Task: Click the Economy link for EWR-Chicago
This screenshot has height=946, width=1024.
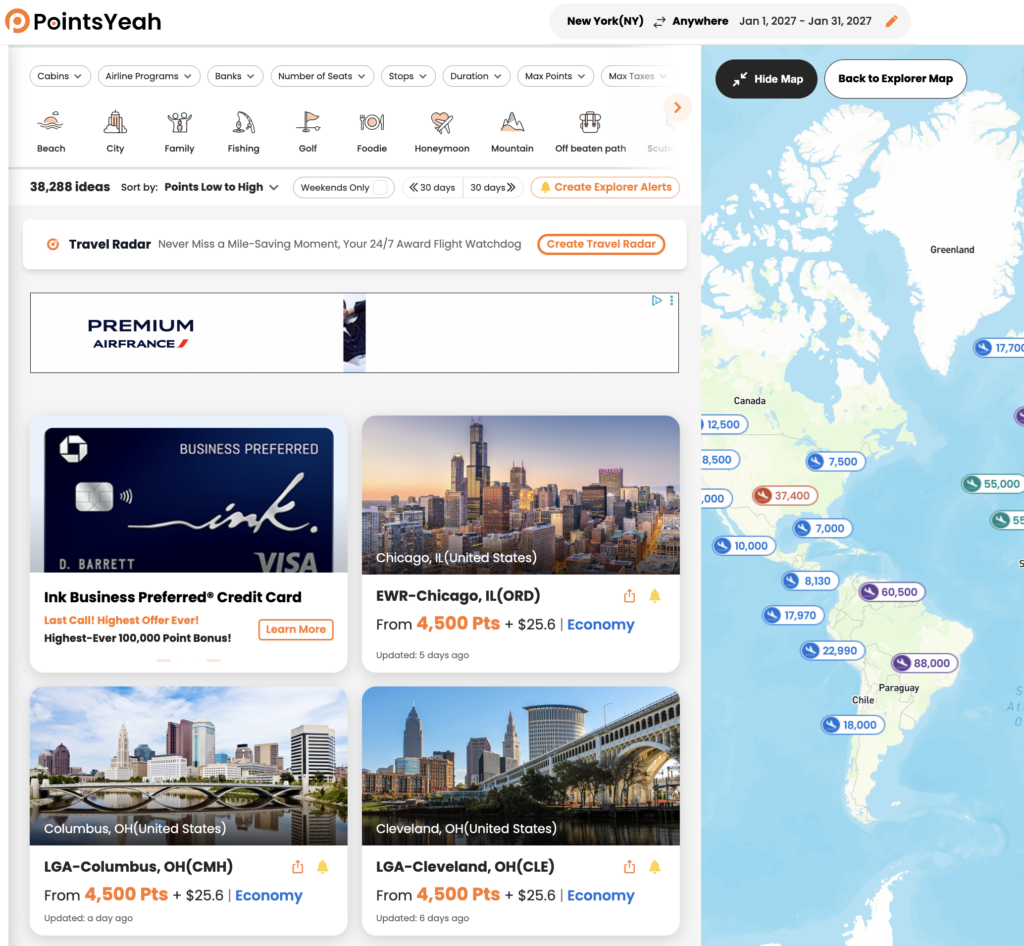Action: pos(600,624)
